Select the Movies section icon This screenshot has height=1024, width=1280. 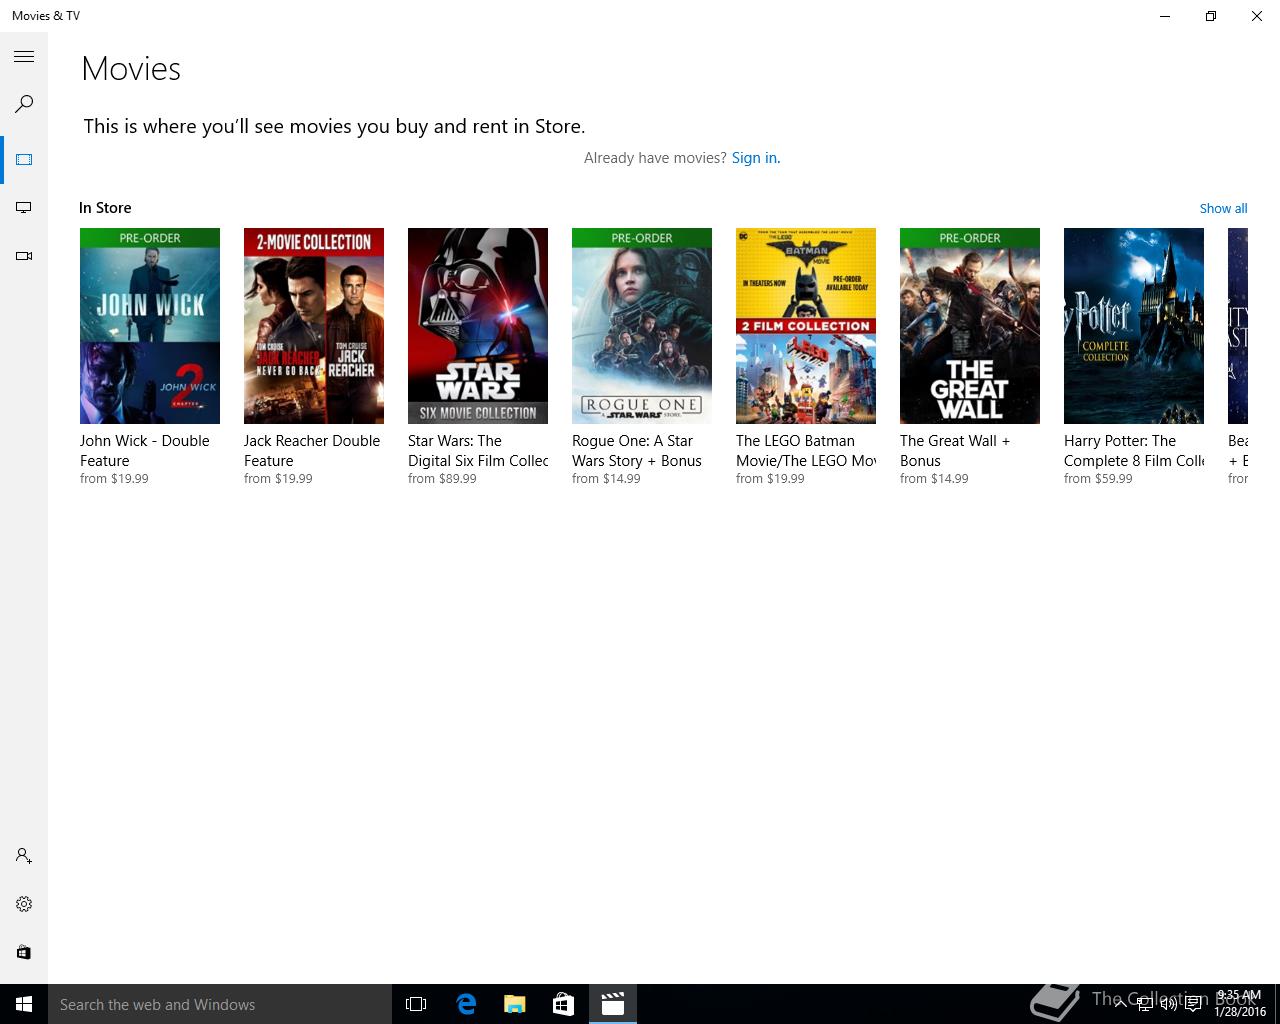(24, 160)
